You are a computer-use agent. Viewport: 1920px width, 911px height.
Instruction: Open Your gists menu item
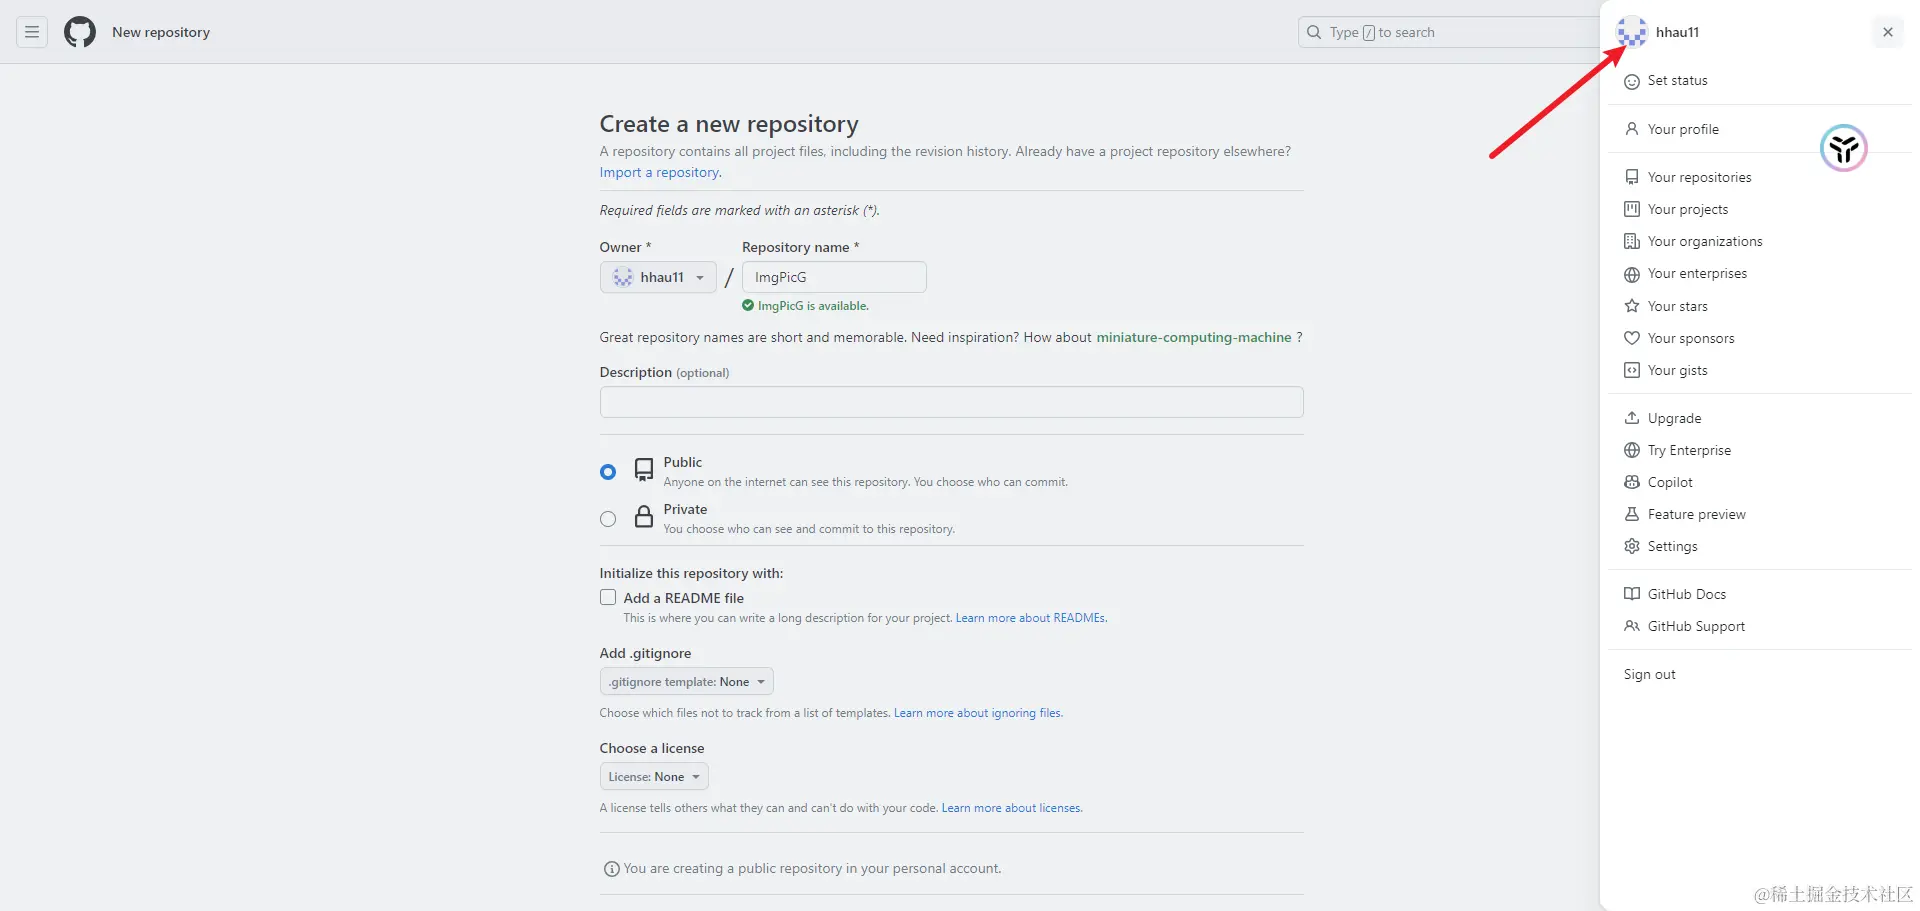coord(1760,370)
